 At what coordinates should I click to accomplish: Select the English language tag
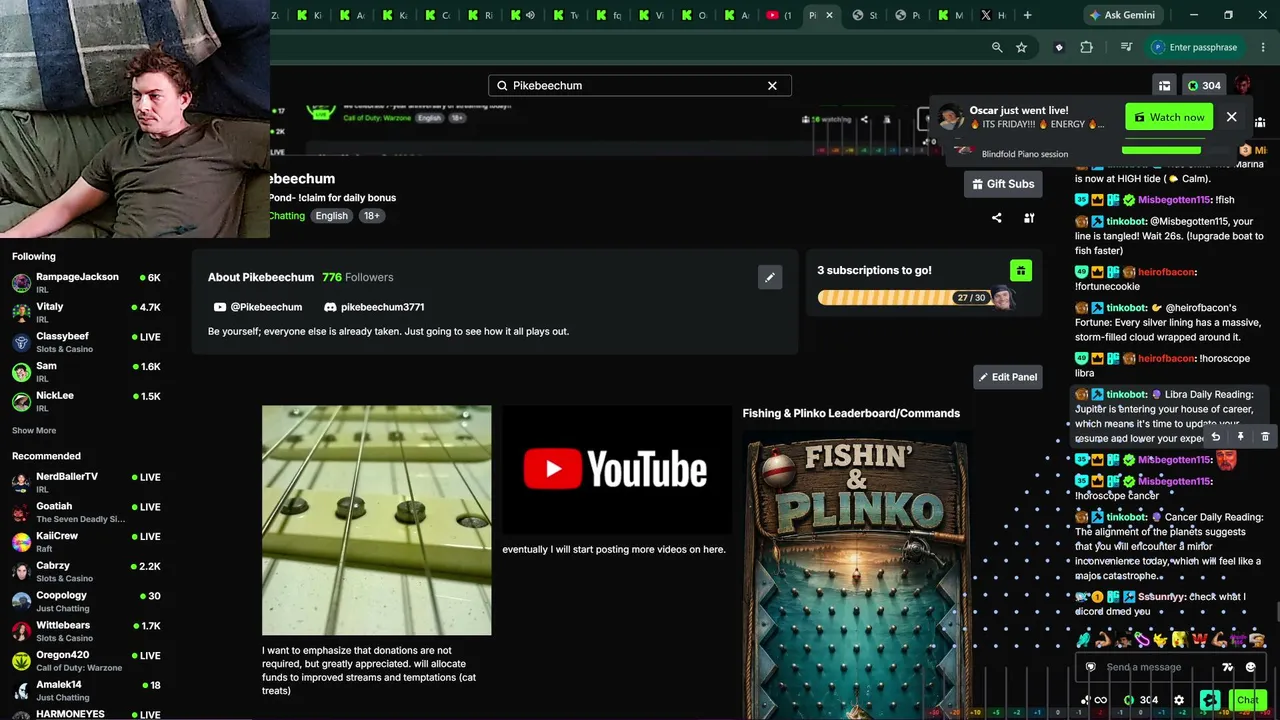coord(331,216)
